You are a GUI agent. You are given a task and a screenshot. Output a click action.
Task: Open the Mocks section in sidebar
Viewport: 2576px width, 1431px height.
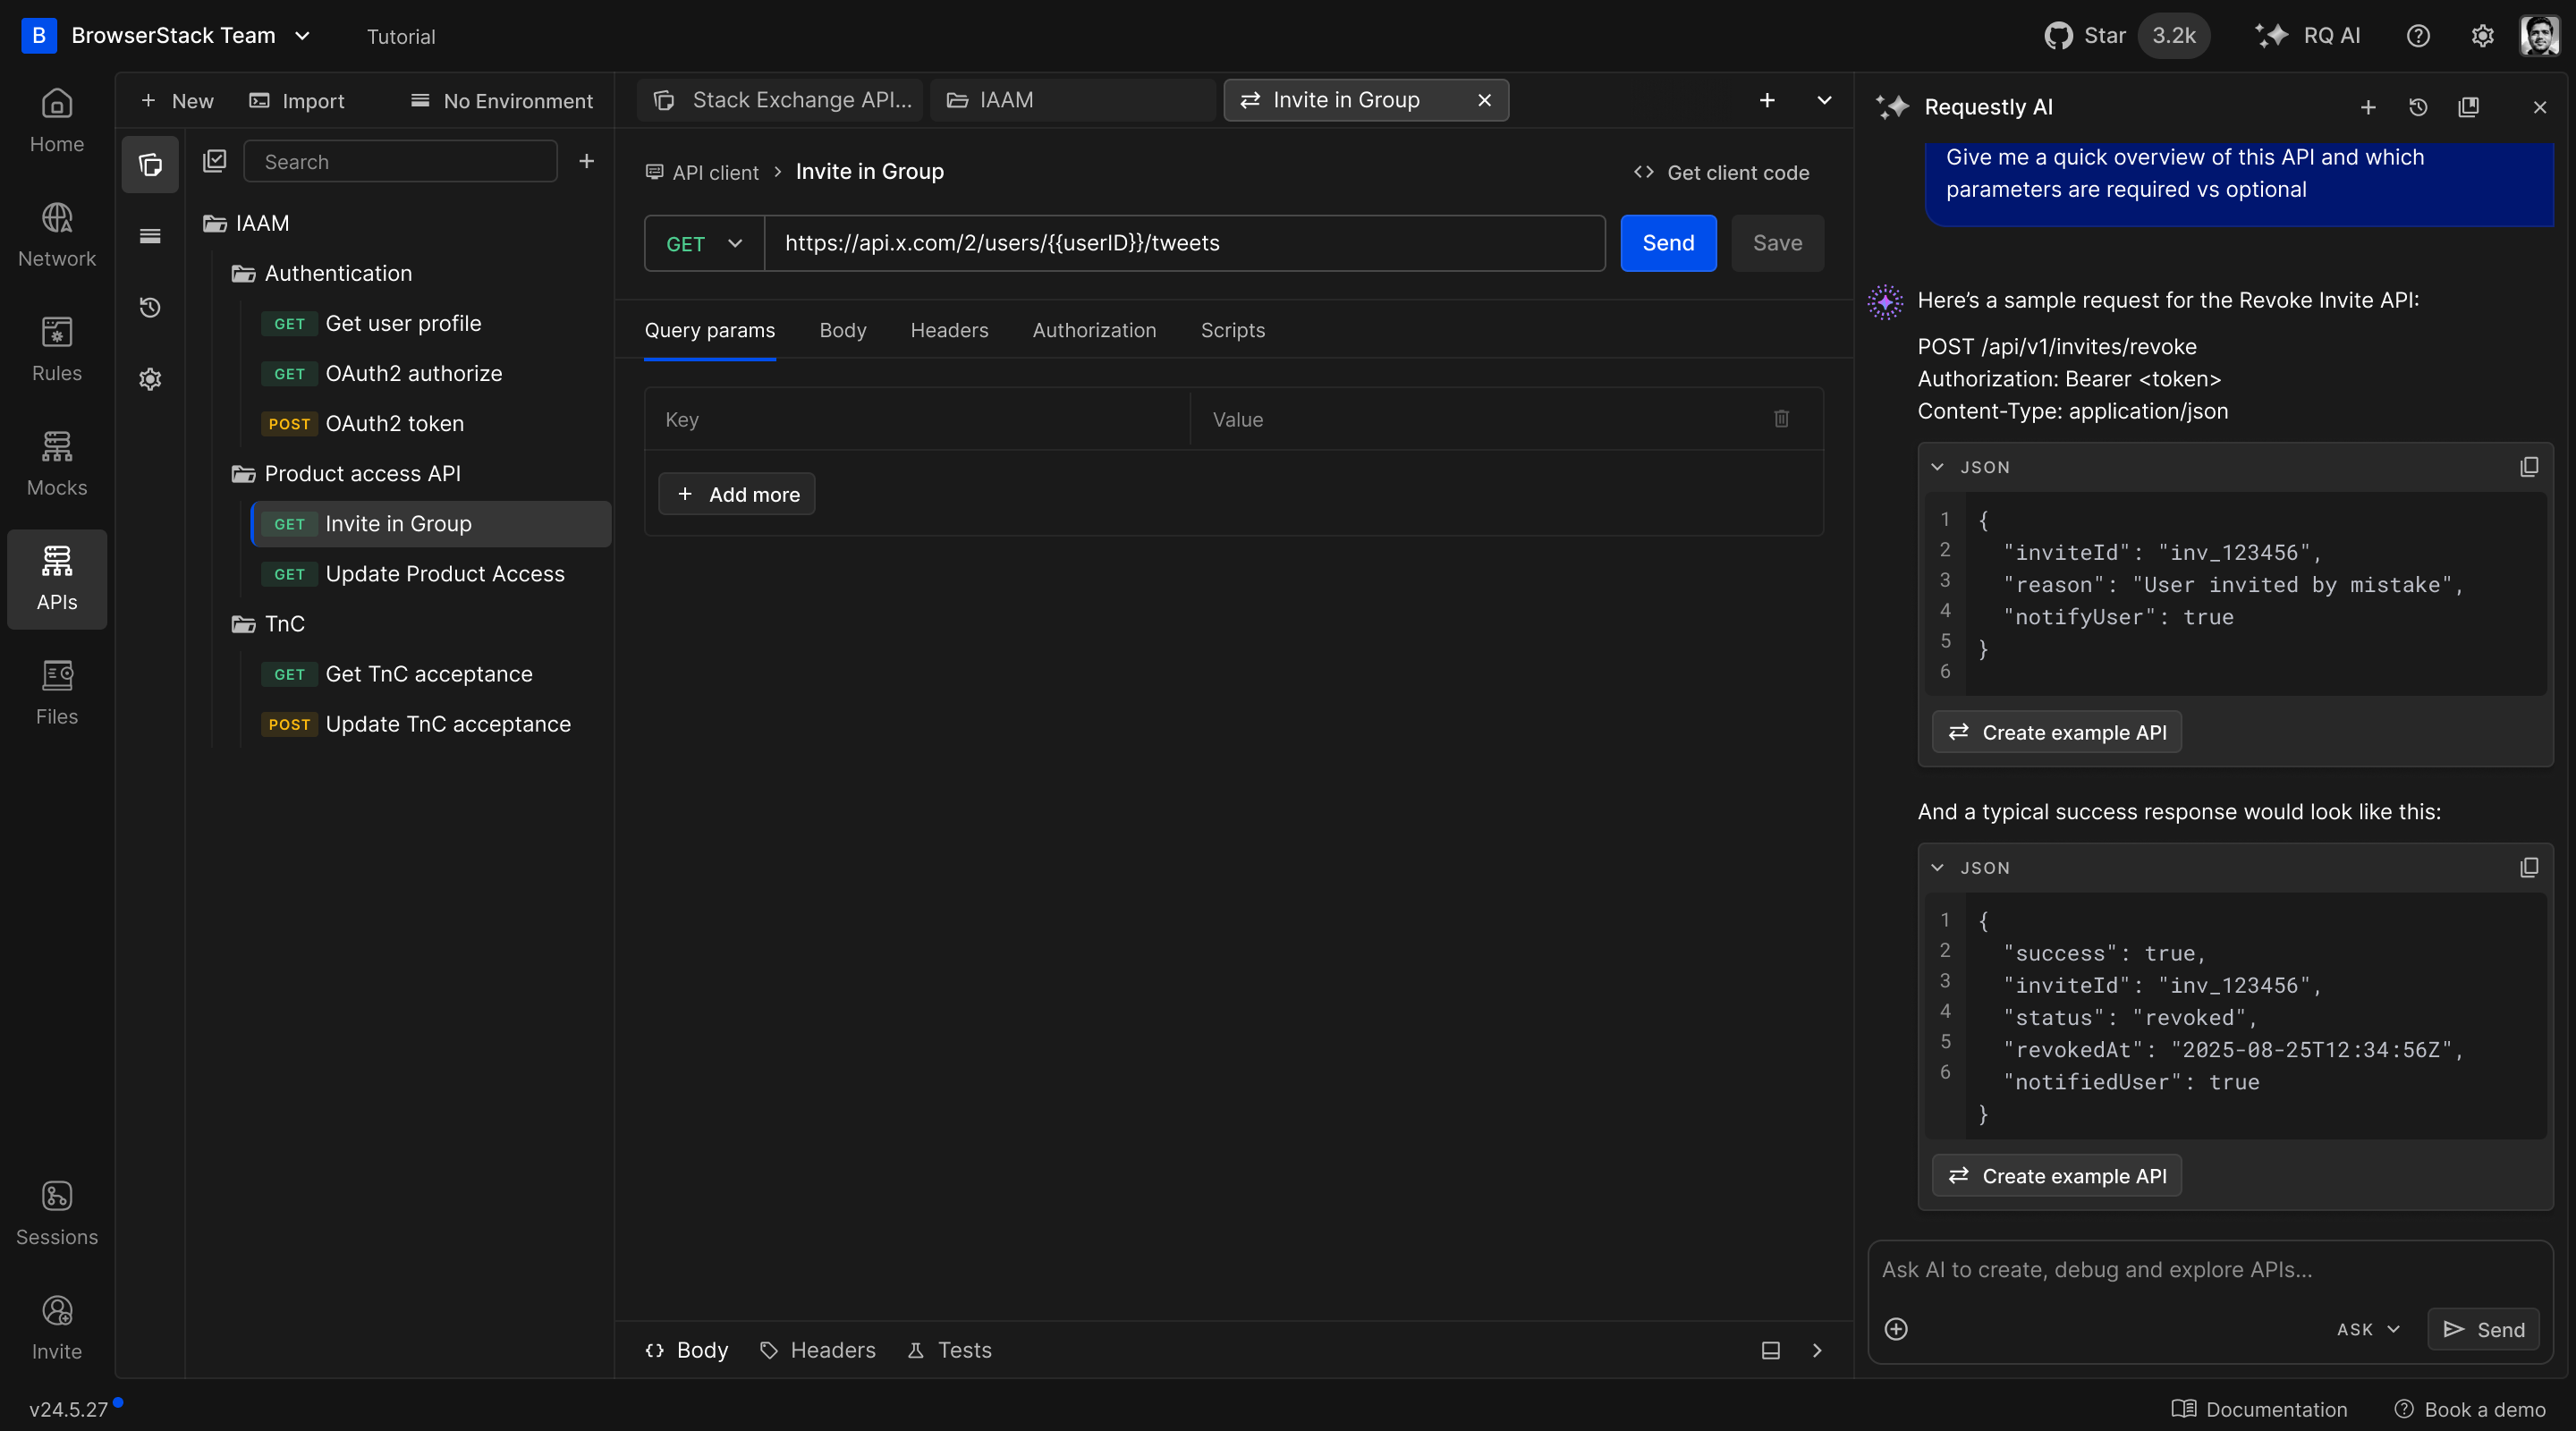click(x=57, y=465)
